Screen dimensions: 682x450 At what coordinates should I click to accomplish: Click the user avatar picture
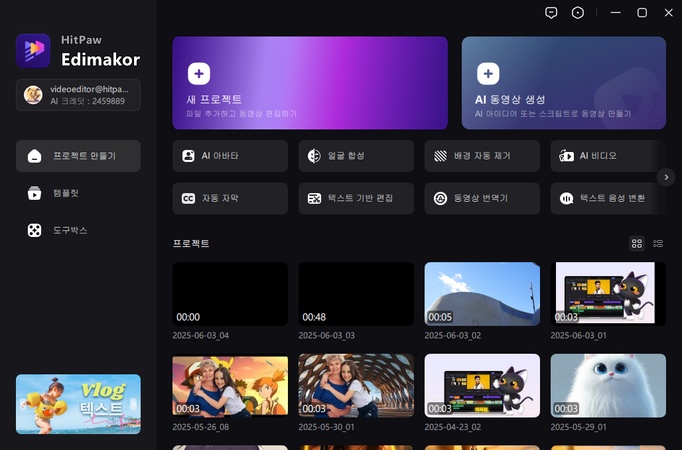click(x=33, y=95)
